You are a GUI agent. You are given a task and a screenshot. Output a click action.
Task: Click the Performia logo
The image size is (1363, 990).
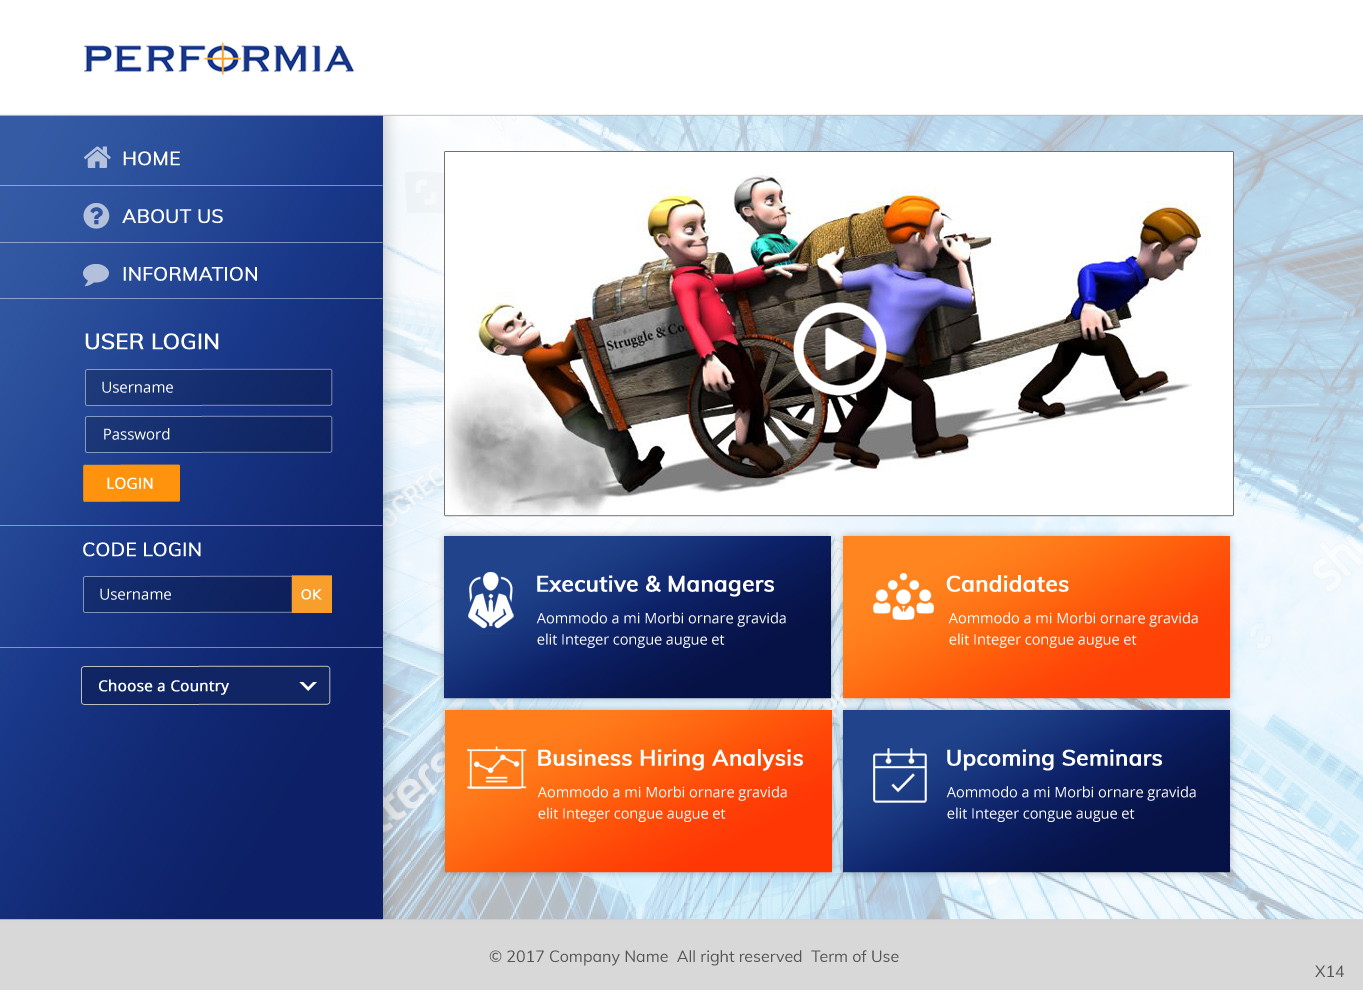click(219, 59)
